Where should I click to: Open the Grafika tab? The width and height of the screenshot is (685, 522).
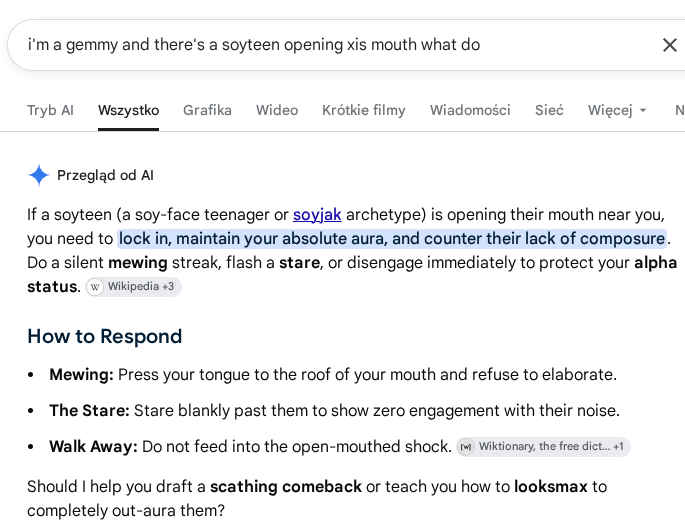(207, 110)
